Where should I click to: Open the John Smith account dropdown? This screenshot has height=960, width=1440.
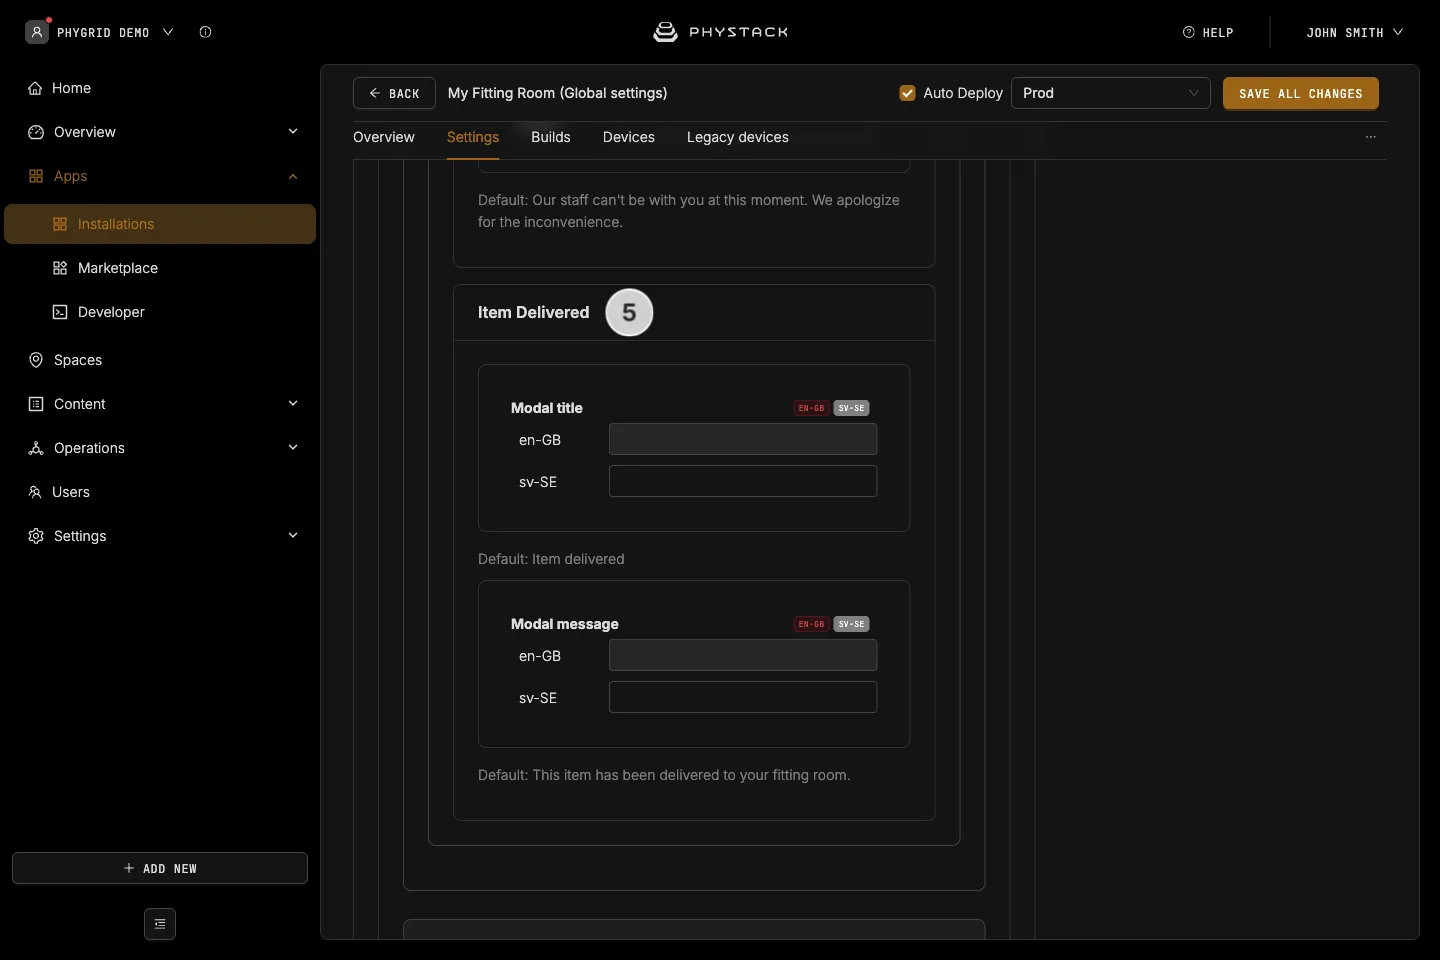tap(1355, 32)
